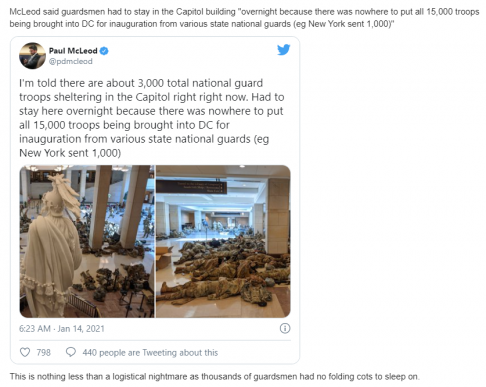Click the paragraph beginning 'McLeod said guardsmen'
Viewport: 486px width, 387px height.
click(244, 18)
